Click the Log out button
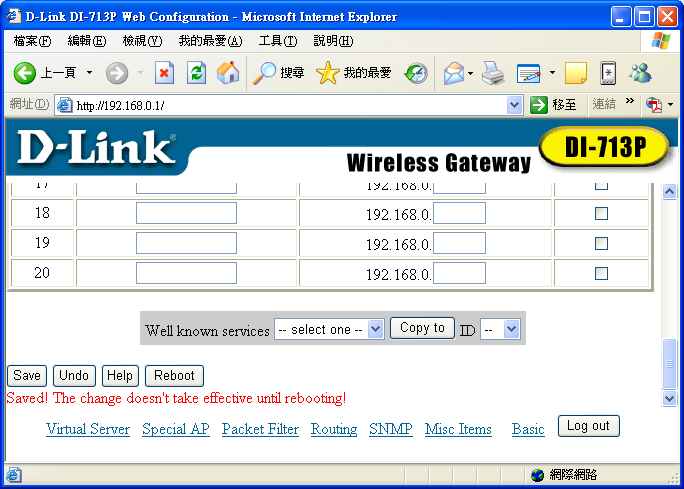The image size is (684, 489). (588, 426)
